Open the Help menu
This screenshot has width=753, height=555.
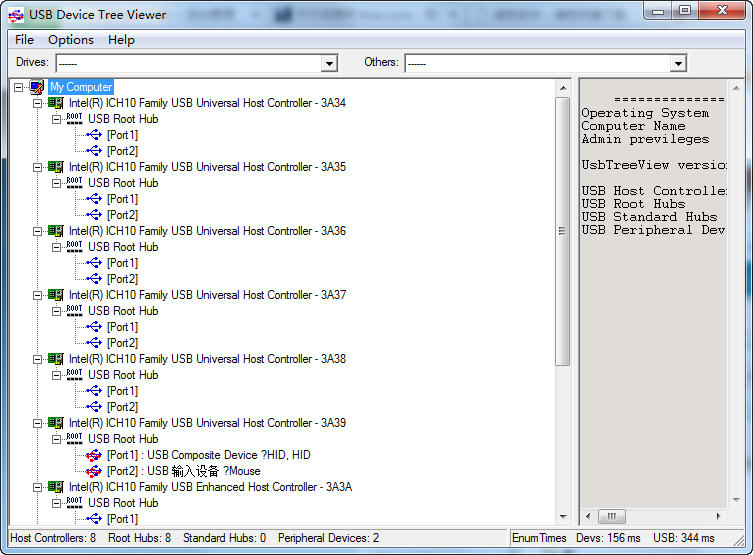pyautogui.click(x=121, y=40)
